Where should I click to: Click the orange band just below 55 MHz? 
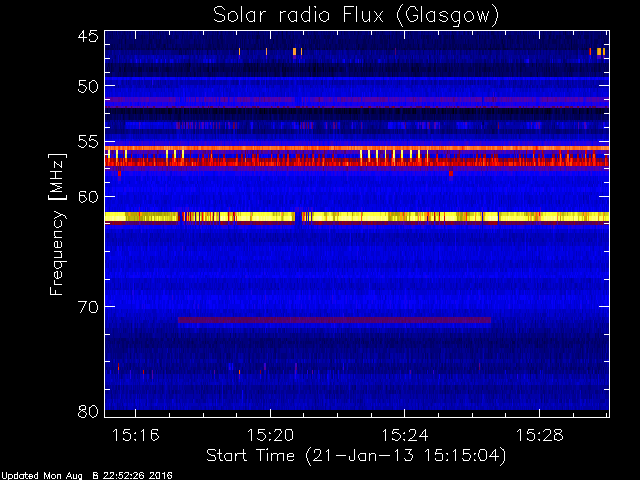[x=357, y=148]
